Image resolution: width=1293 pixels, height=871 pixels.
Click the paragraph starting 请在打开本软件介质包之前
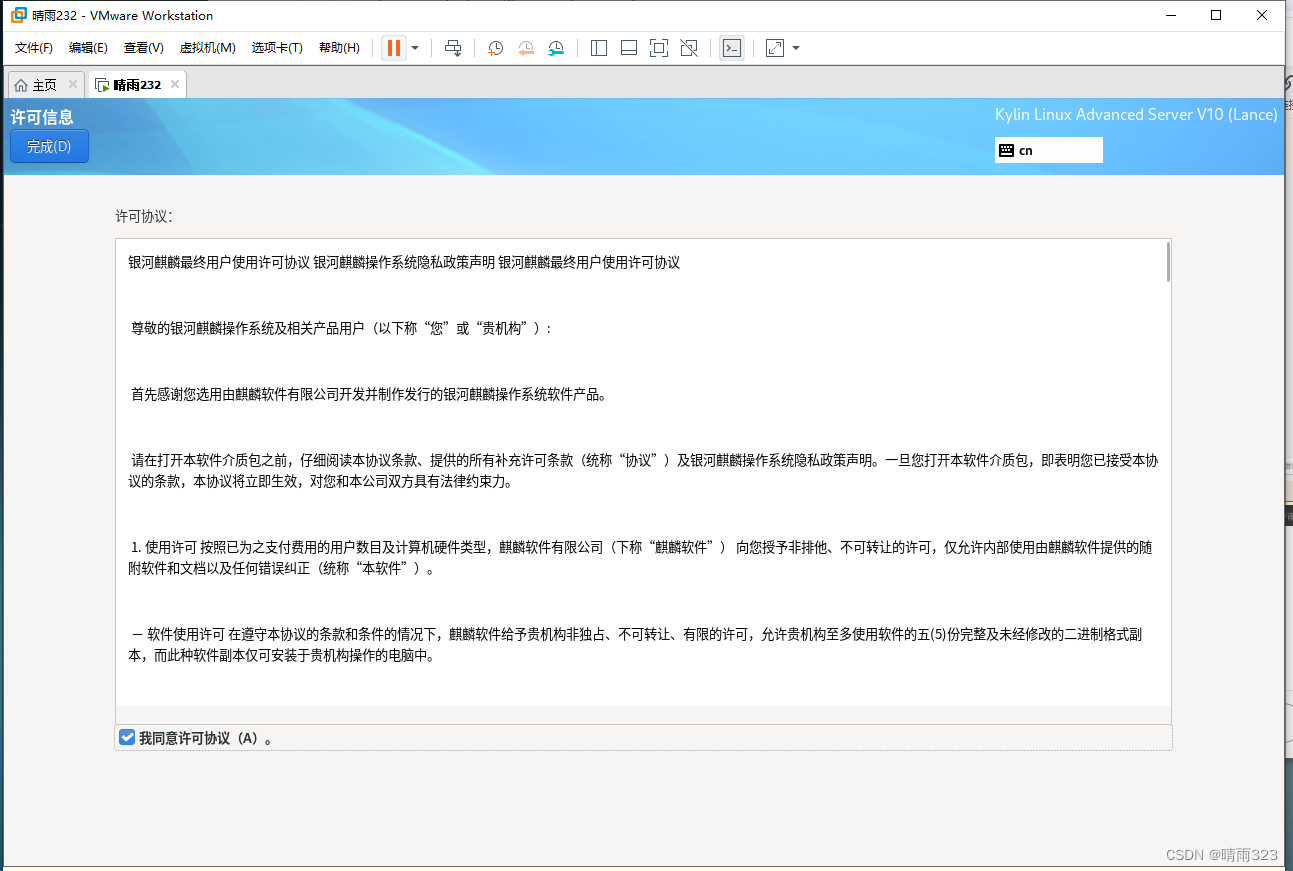pos(643,471)
